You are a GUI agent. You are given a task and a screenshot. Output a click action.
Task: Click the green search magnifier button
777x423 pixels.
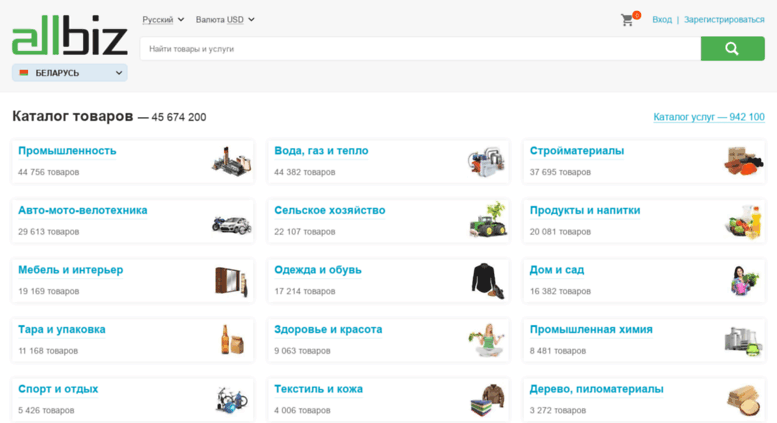732,49
